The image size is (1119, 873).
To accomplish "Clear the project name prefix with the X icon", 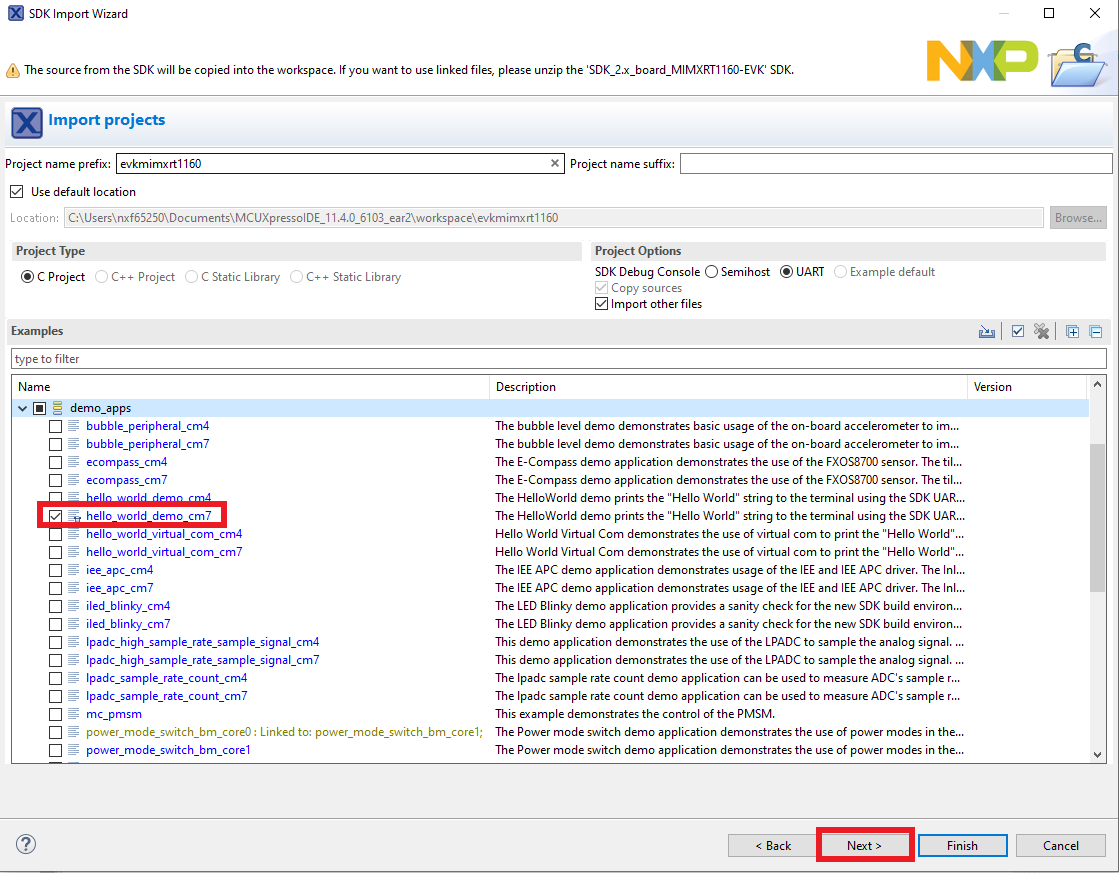I will click(x=555, y=164).
